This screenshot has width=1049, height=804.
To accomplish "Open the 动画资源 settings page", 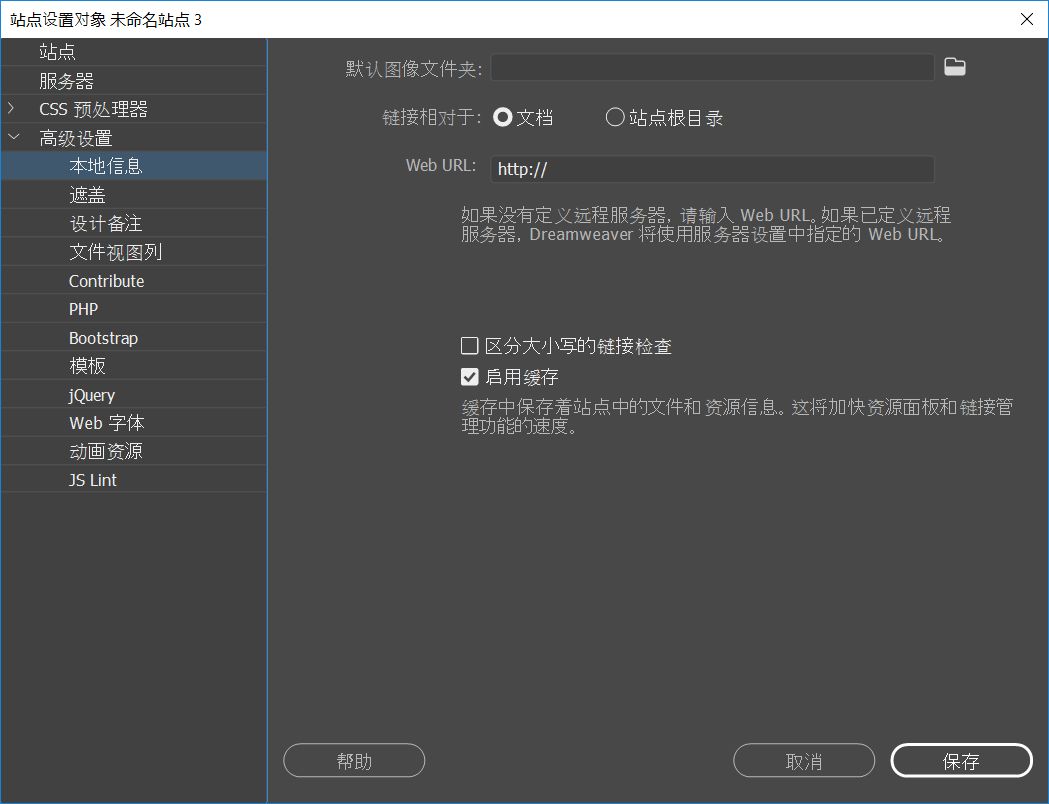I will [x=134, y=451].
